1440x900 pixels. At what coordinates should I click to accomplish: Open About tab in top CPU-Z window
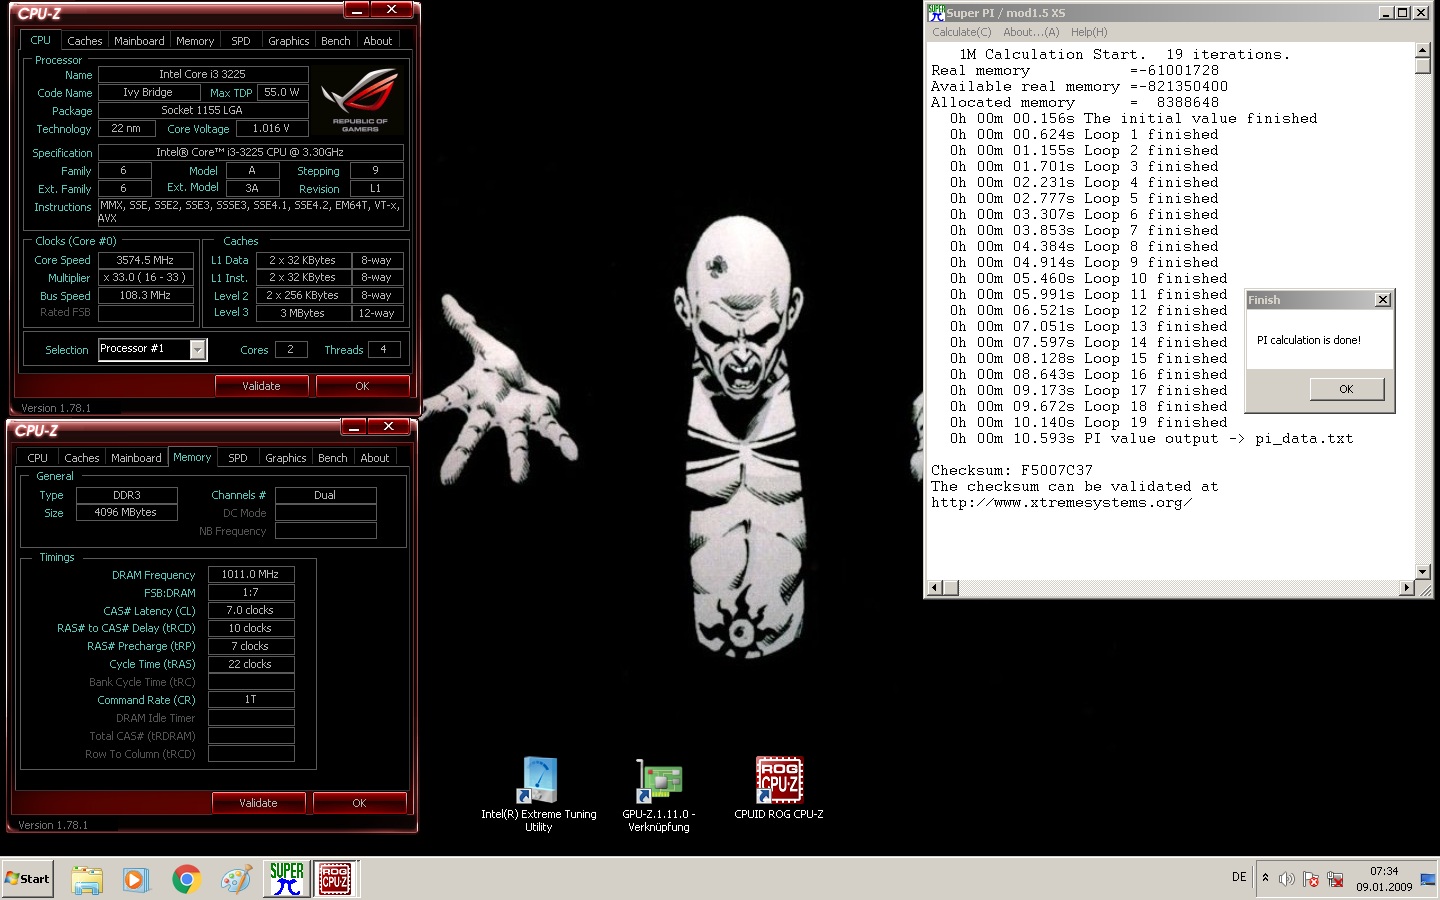(378, 41)
